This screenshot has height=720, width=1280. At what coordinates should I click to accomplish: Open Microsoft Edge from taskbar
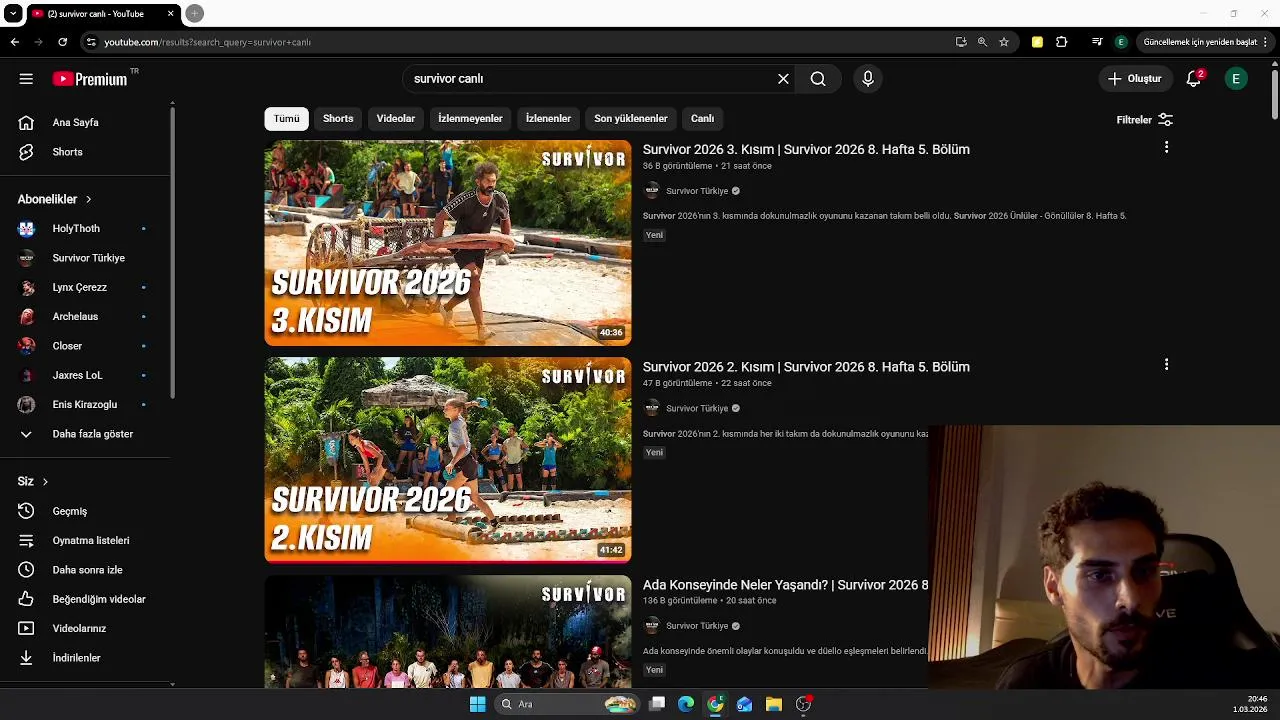[x=686, y=704]
